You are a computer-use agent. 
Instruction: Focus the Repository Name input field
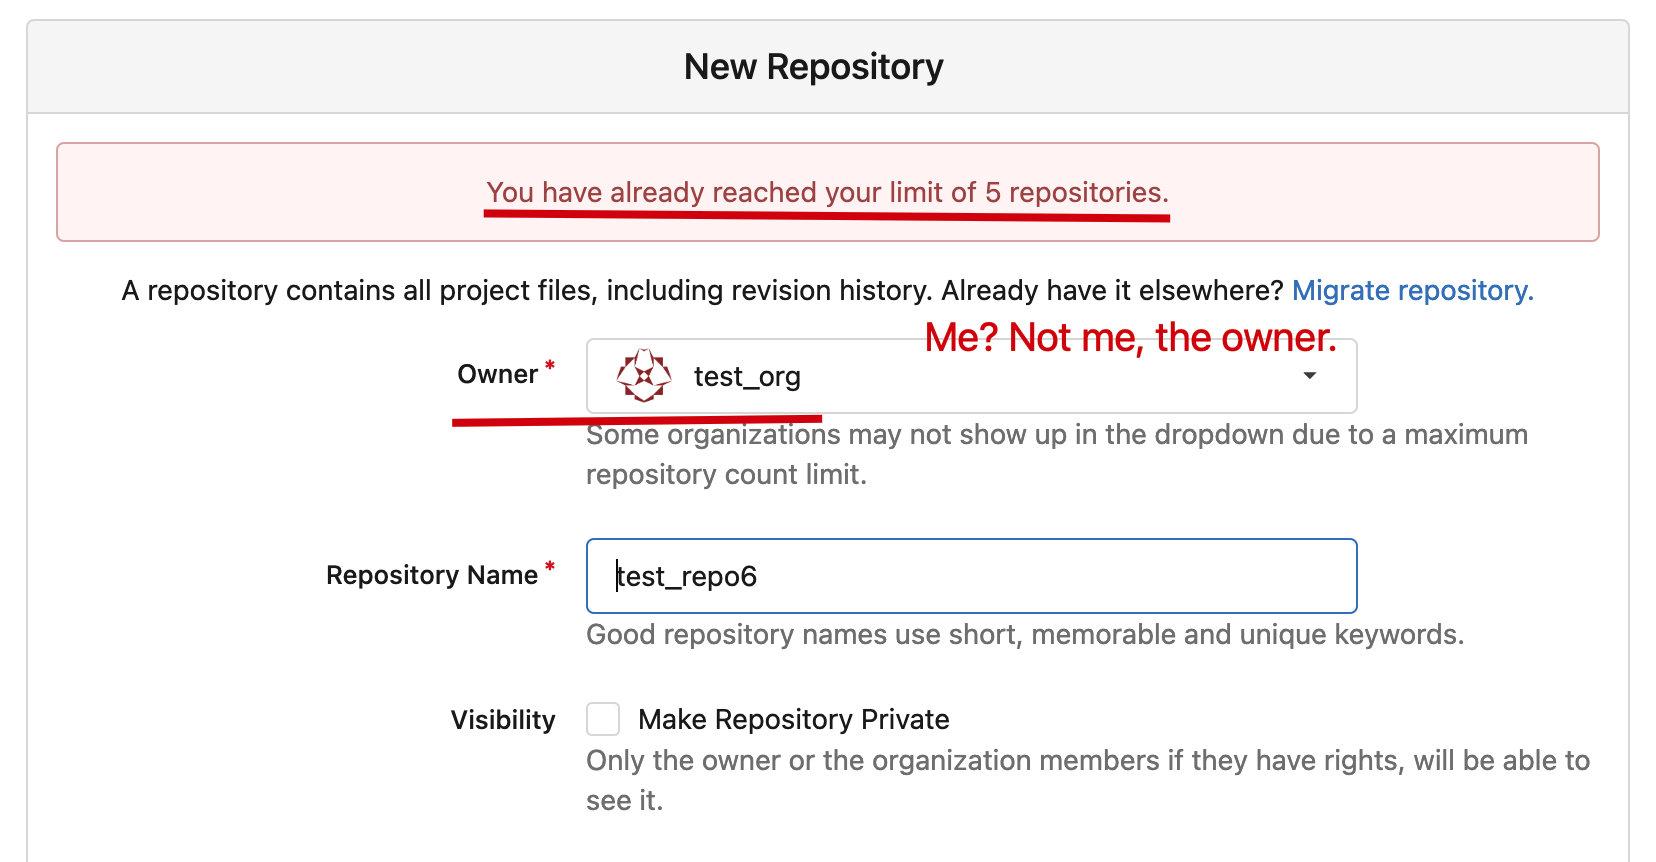[x=971, y=576]
